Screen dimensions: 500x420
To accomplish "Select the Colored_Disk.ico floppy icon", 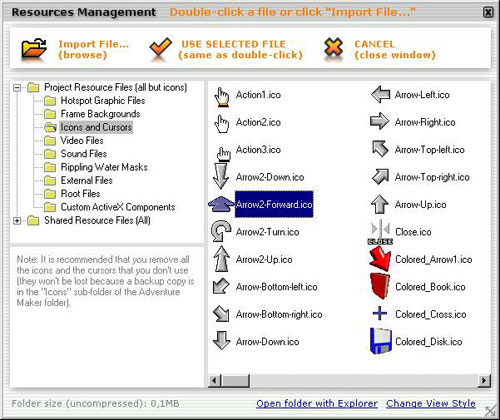I will click(x=380, y=341).
